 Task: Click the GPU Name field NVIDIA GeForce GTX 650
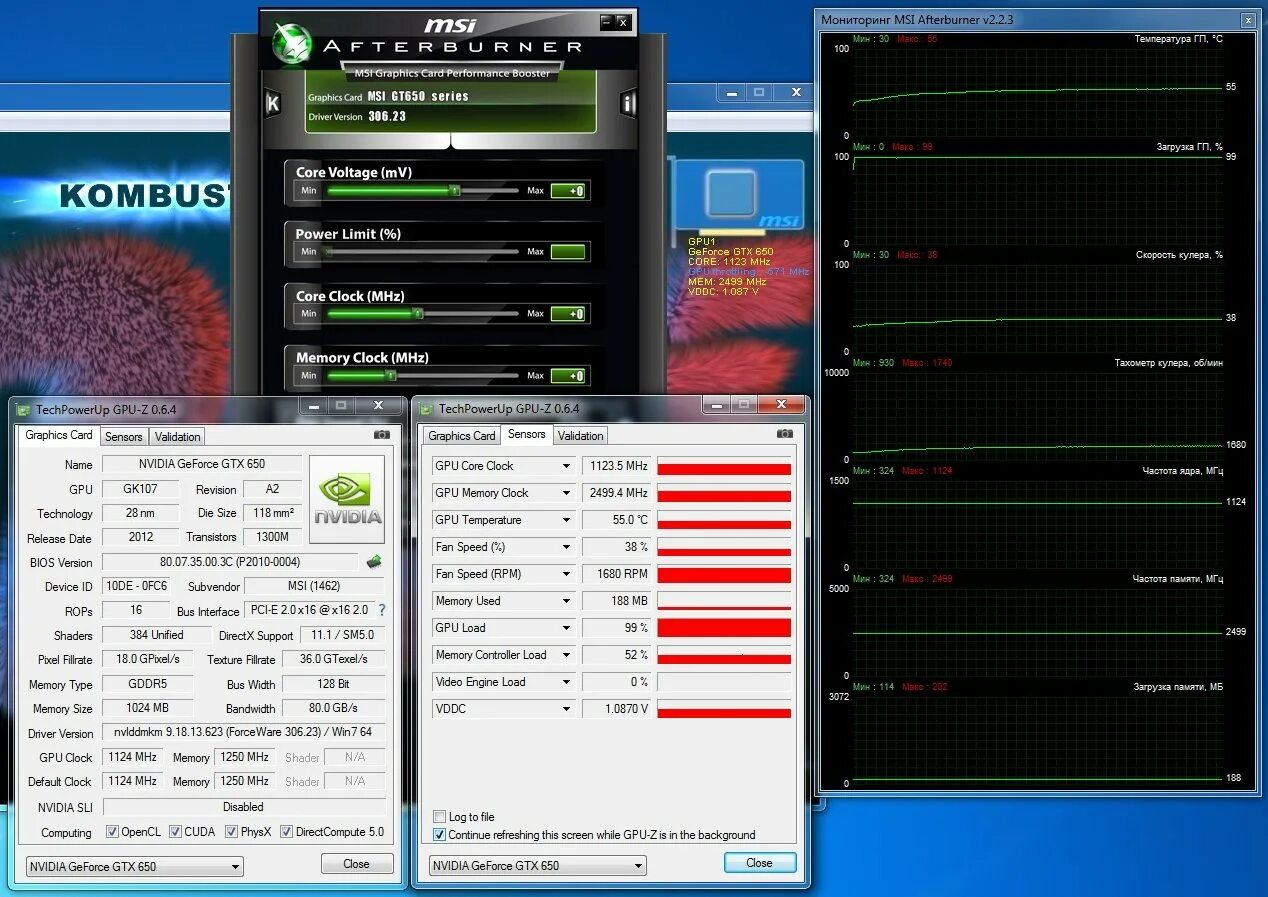[x=202, y=464]
